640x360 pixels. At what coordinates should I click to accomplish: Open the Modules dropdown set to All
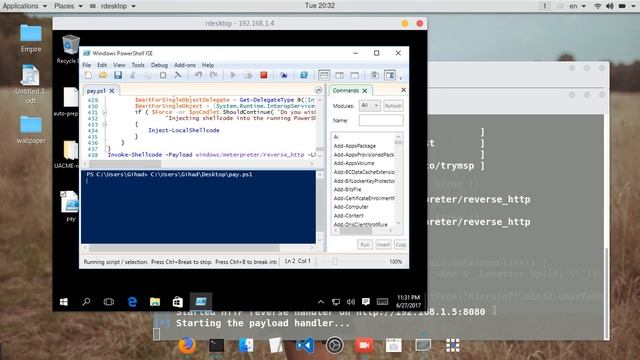[x=369, y=106]
